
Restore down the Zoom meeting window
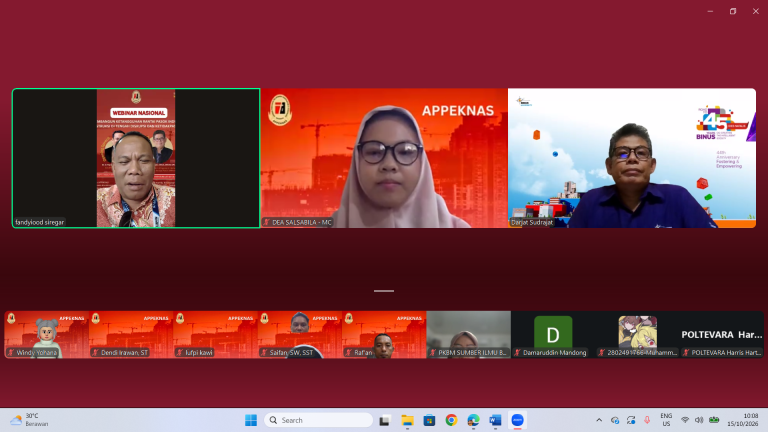(x=733, y=11)
